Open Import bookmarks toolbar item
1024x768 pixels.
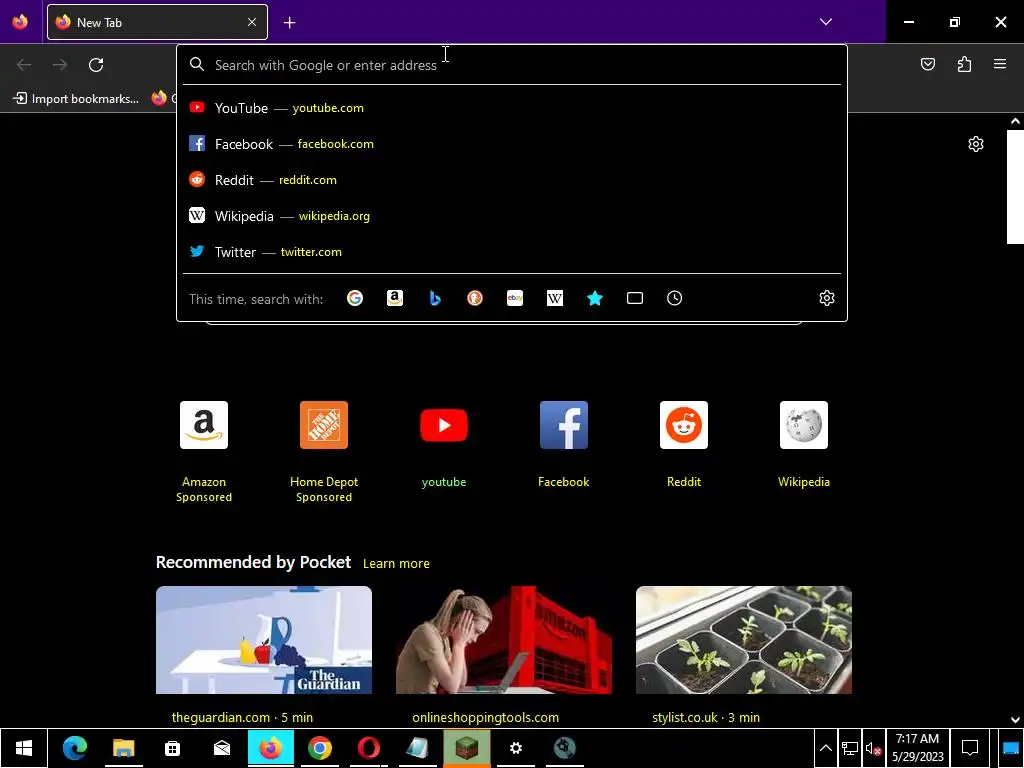click(x=76, y=99)
